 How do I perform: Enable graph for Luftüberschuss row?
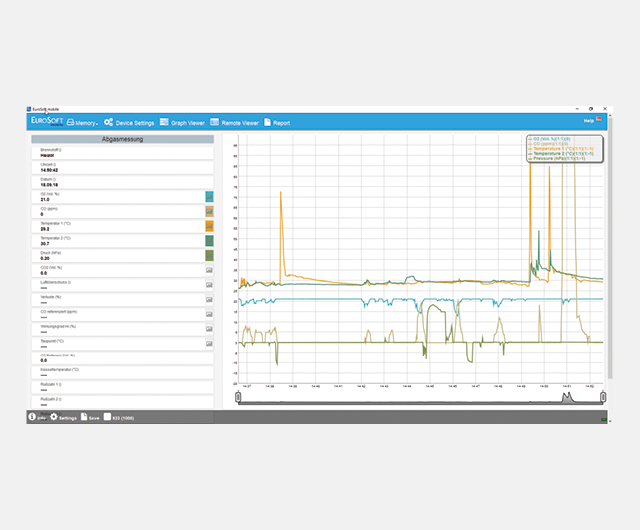pyautogui.click(x=210, y=285)
